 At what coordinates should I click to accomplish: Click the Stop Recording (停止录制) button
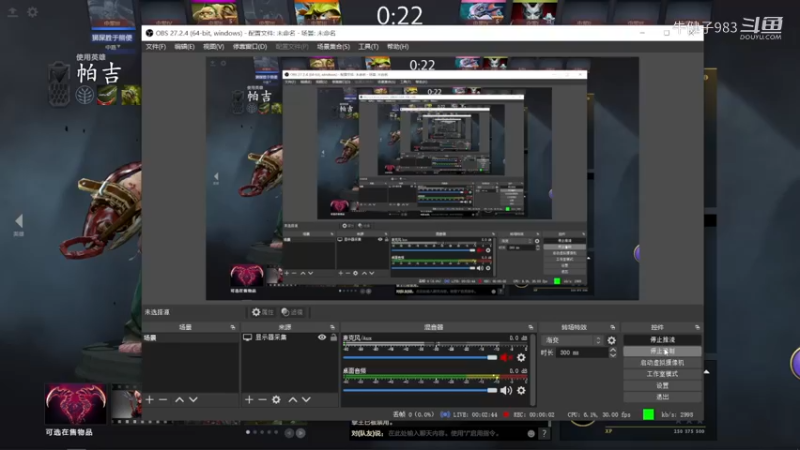[x=662, y=351]
